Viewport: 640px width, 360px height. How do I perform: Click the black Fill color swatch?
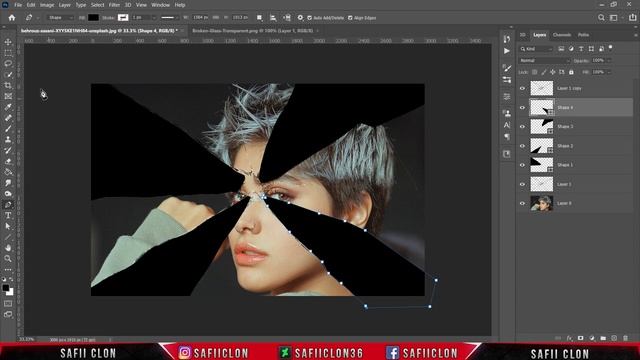[x=93, y=18]
